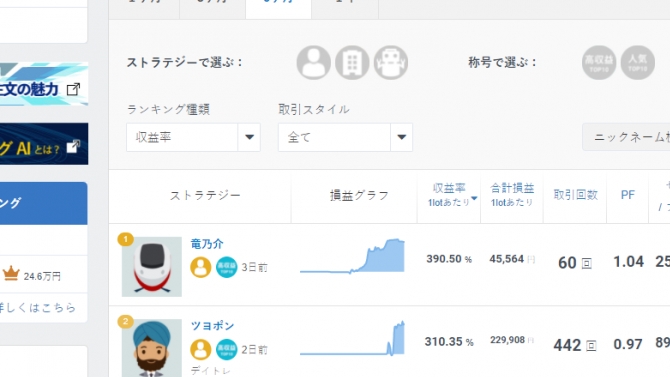Click the 45,564 total profit value
Viewport: 670px width, 377px height.
(x=512, y=259)
